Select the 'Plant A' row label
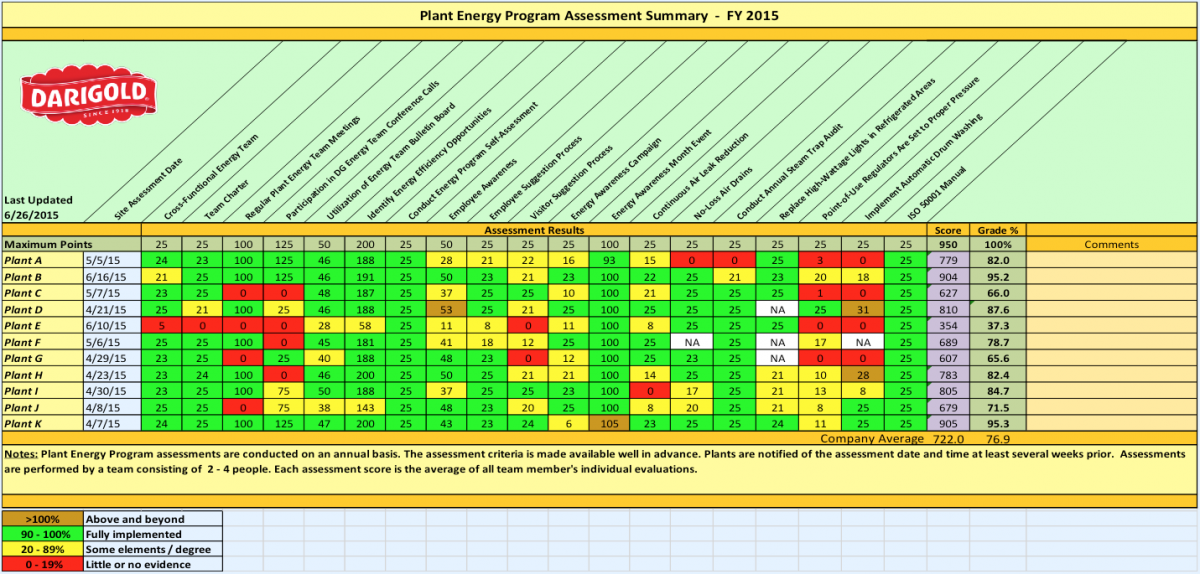This screenshot has height=574, width=1200. pyautogui.click(x=41, y=259)
